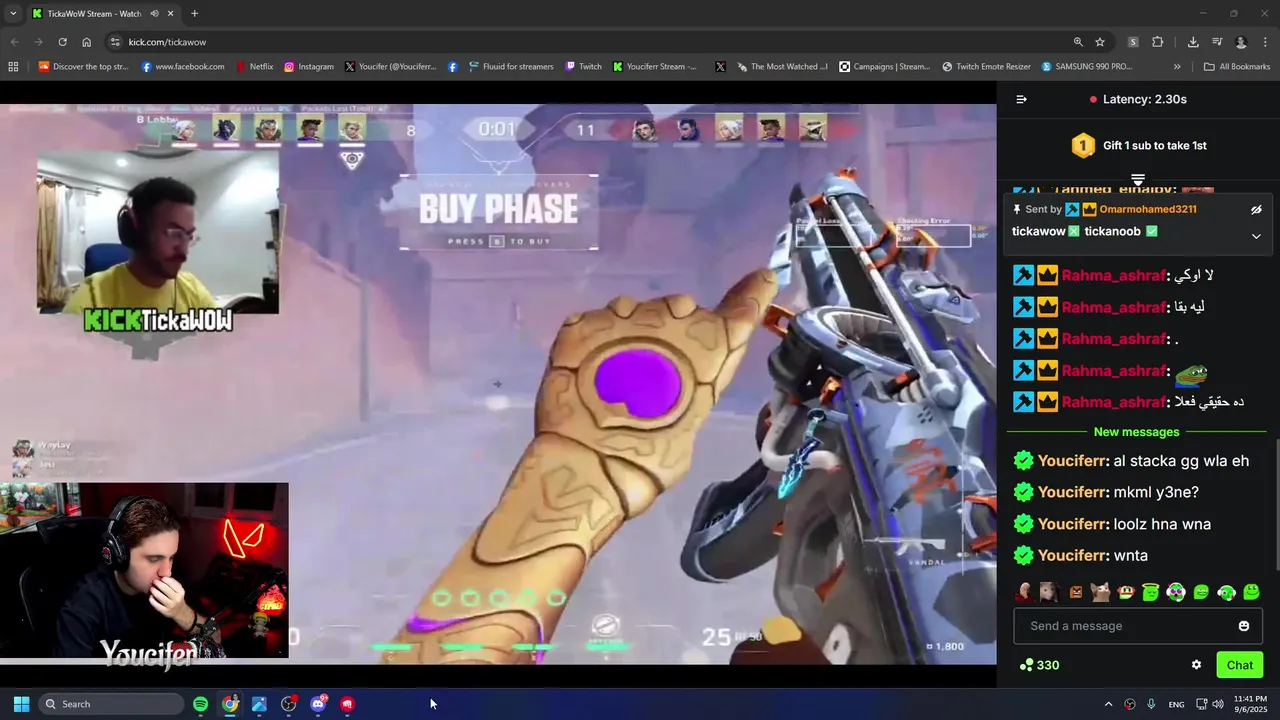Switch the ENG input language
This screenshot has height=720, width=1280.
point(1176,704)
